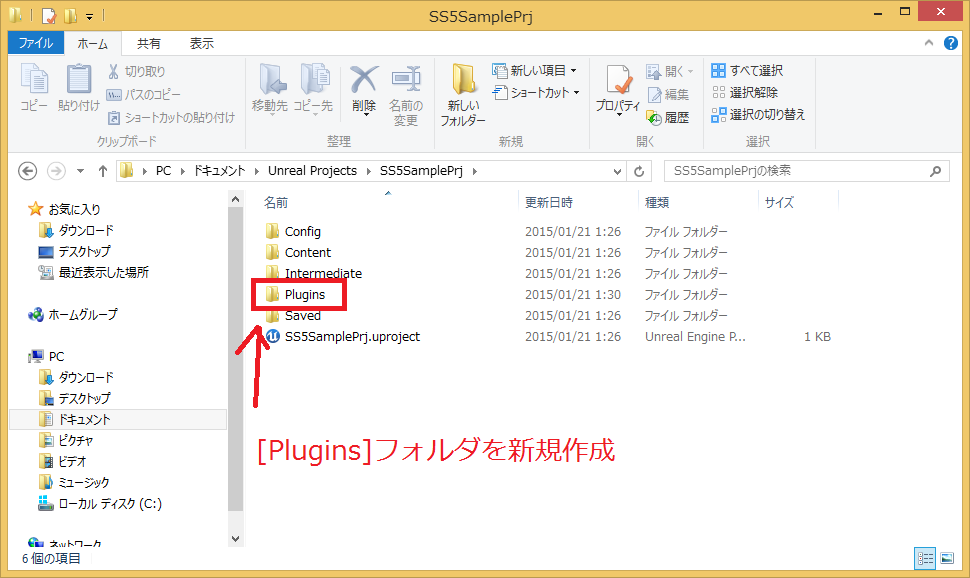Click SS5SamplePrj in address breadcrumb
Viewport: 970px width, 578px height.
(x=421, y=171)
